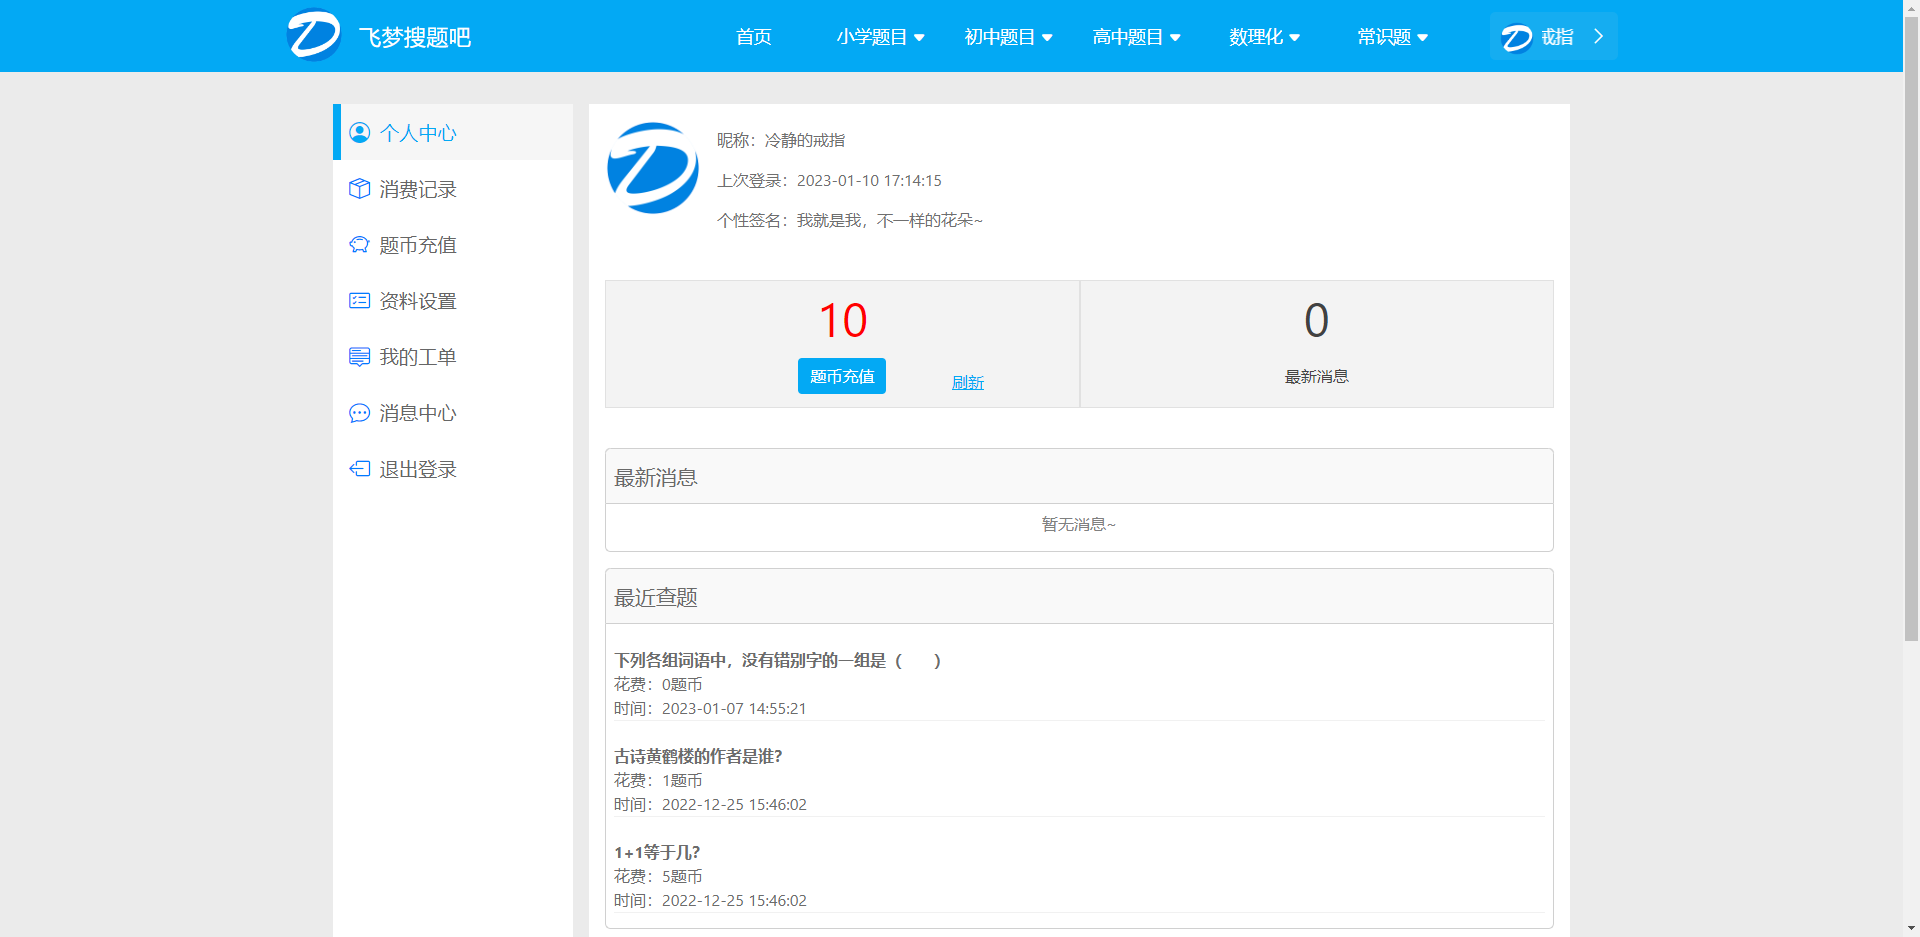Open the recent question about 黄鹤楼 author
The width and height of the screenshot is (1920, 937).
[x=698, y=756]
